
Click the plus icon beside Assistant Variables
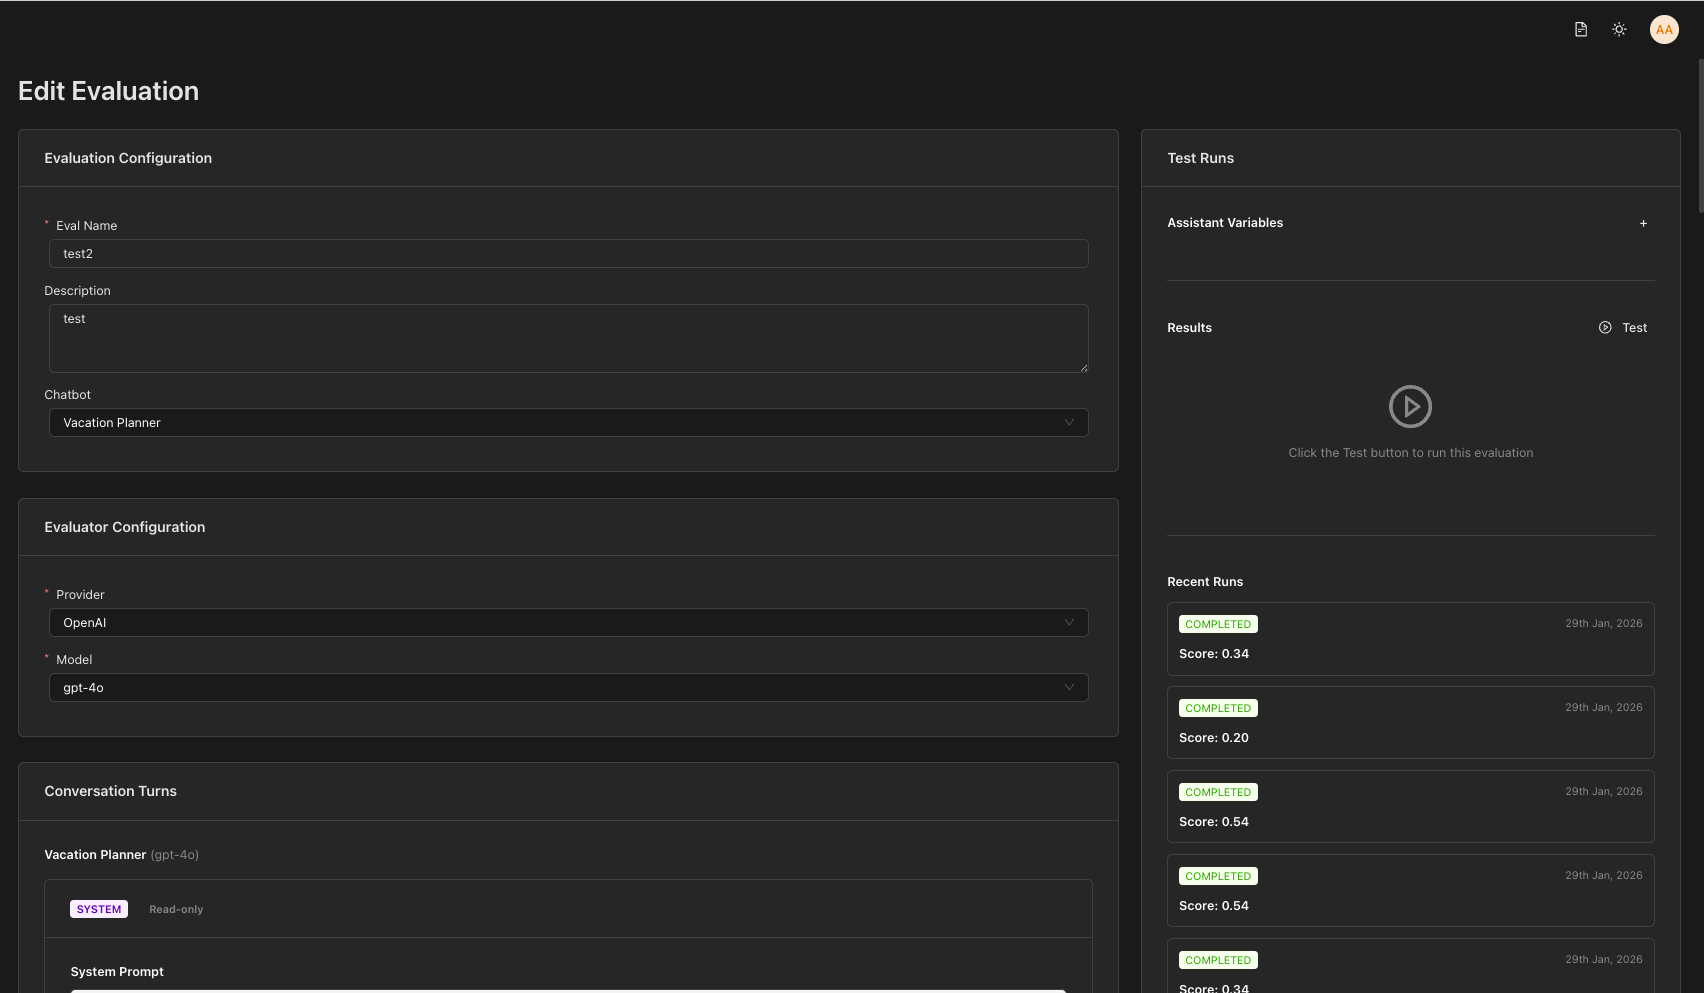(x=1643, y=222)
